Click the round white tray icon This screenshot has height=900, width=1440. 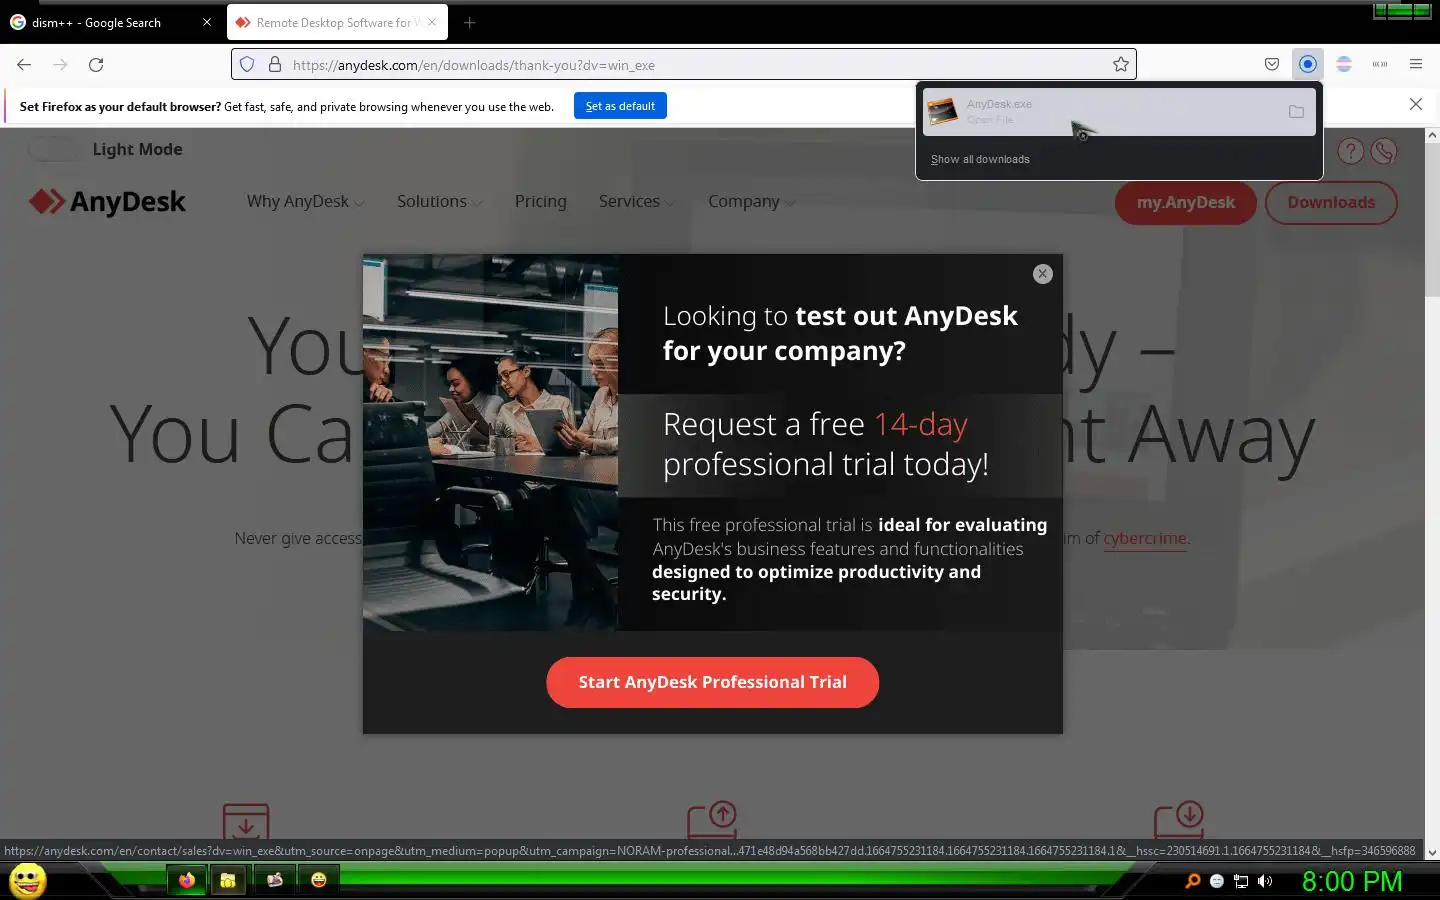click(x=1217, y=881)
